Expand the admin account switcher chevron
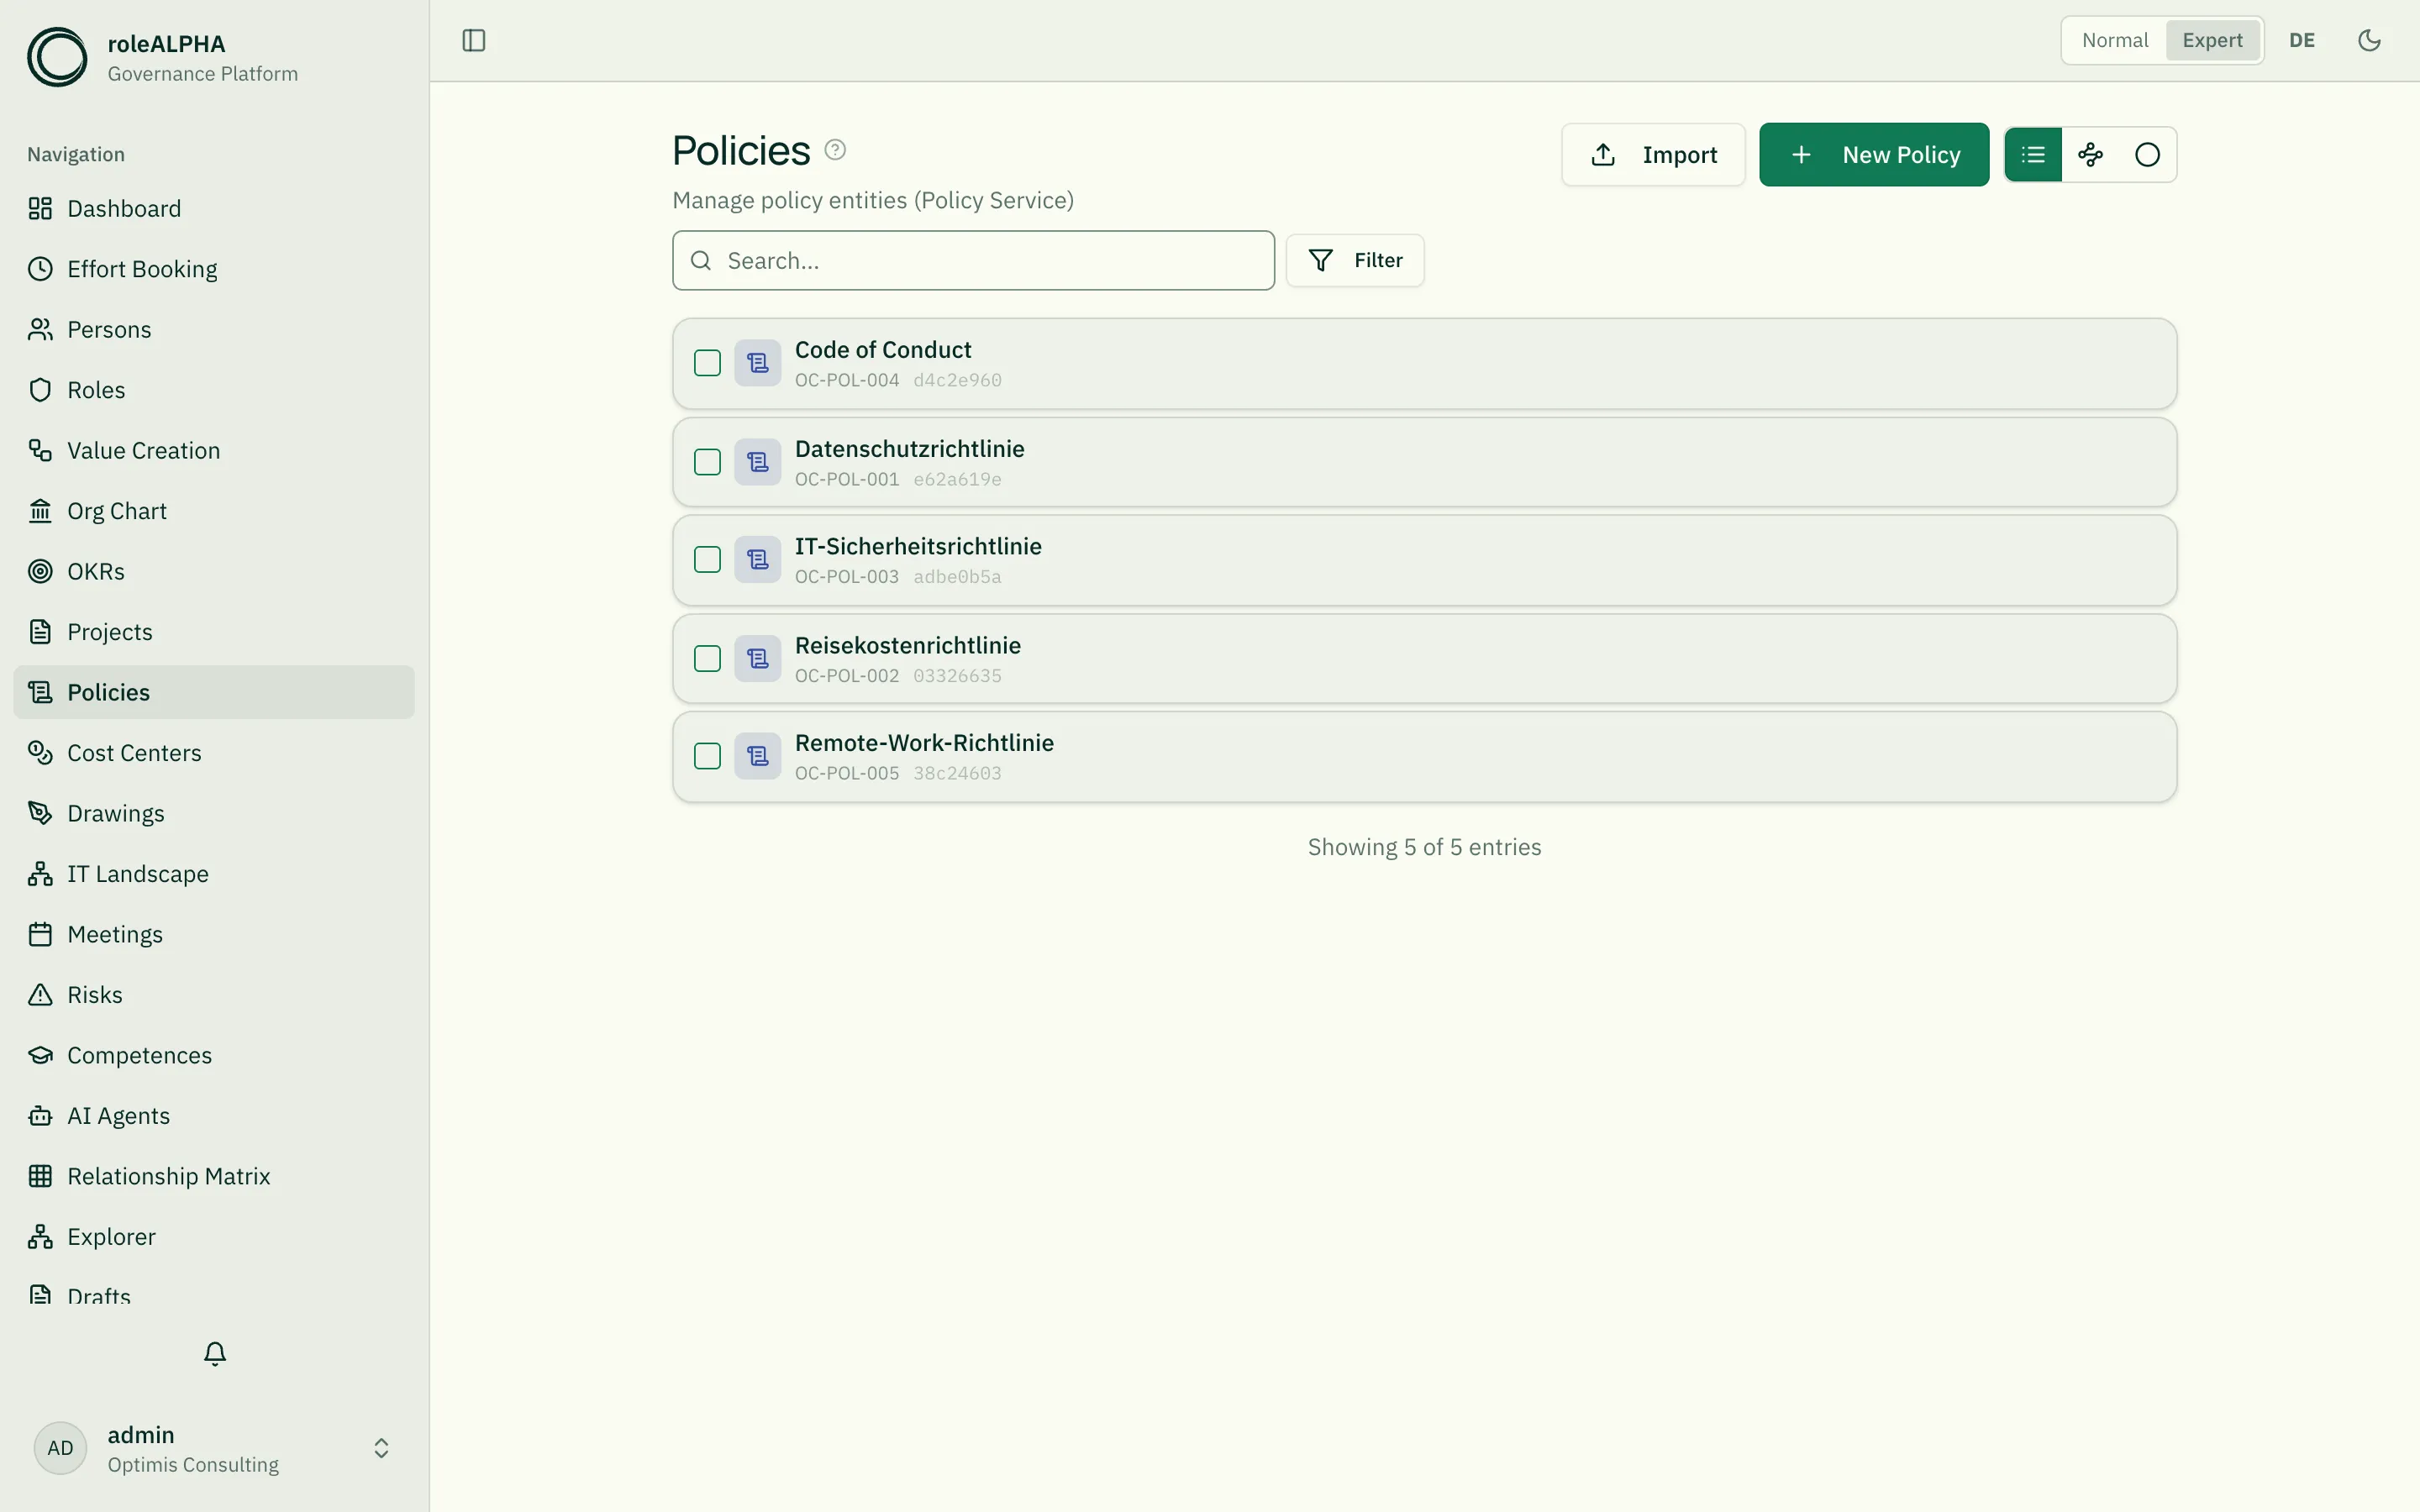2420x1512 pixels. point(381,1448)
